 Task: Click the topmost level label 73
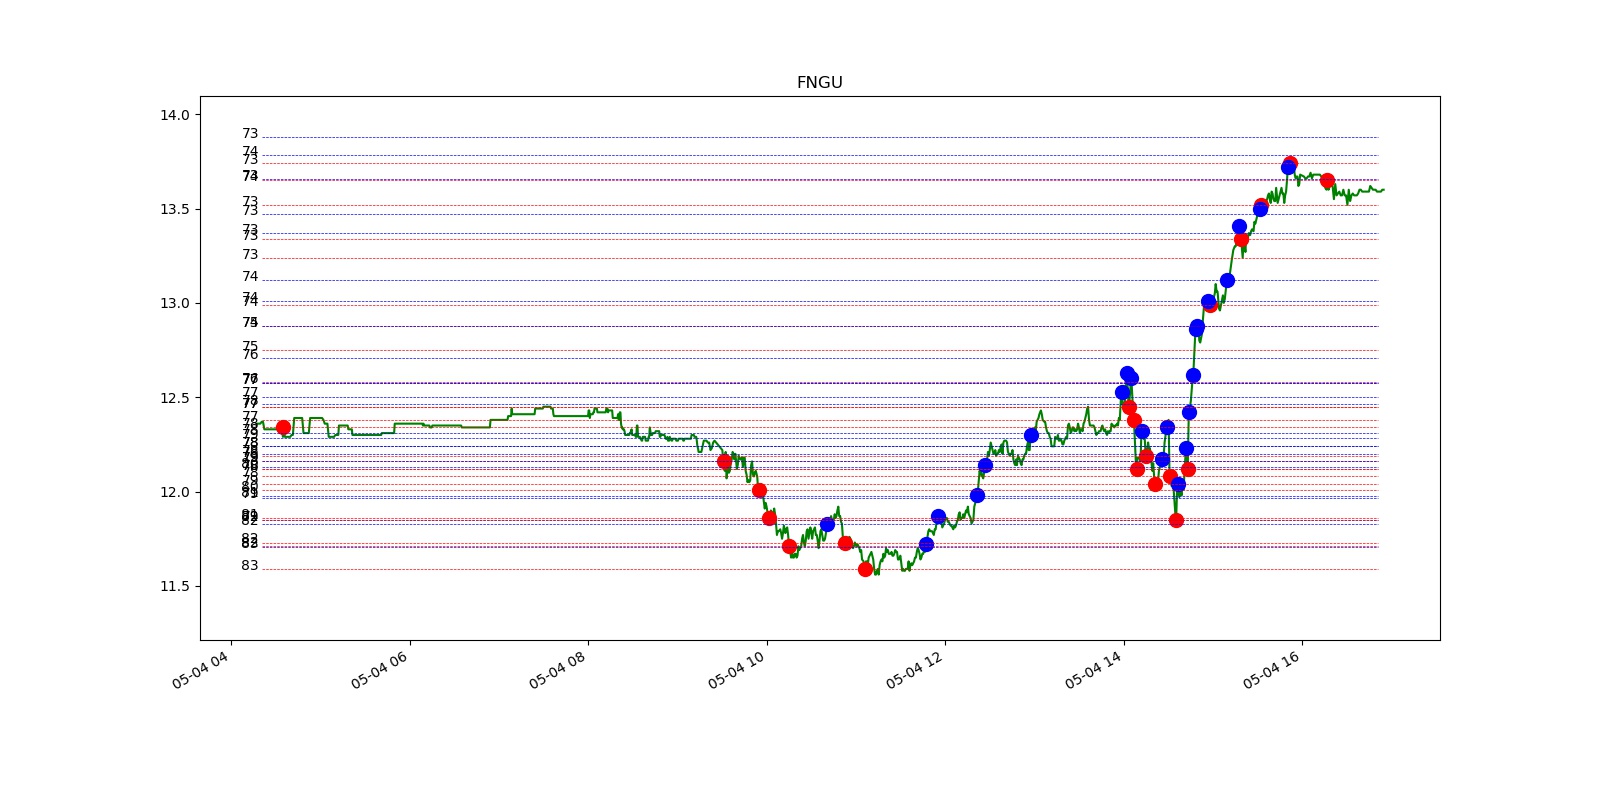[x=250, y=134]
